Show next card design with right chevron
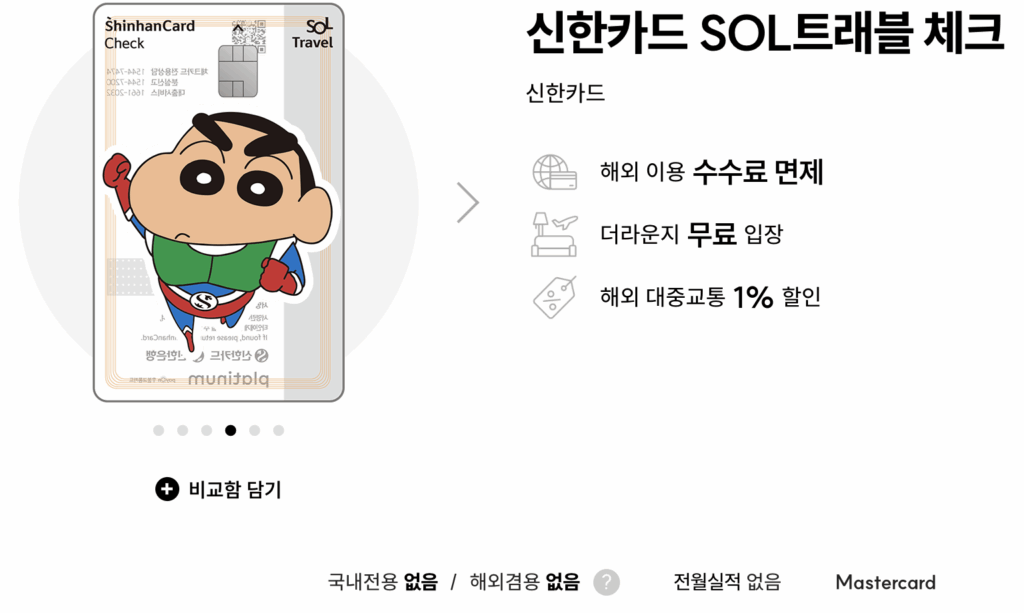Screen dimensions: 1024x613 [x=468, y=203]
